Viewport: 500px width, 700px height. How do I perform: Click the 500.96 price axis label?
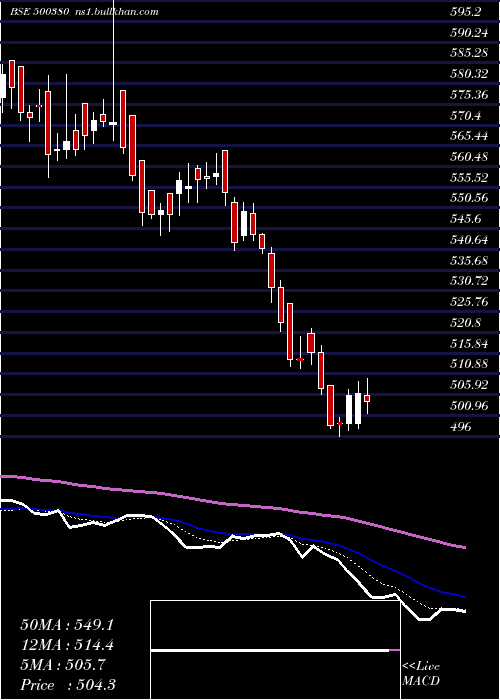469,406
